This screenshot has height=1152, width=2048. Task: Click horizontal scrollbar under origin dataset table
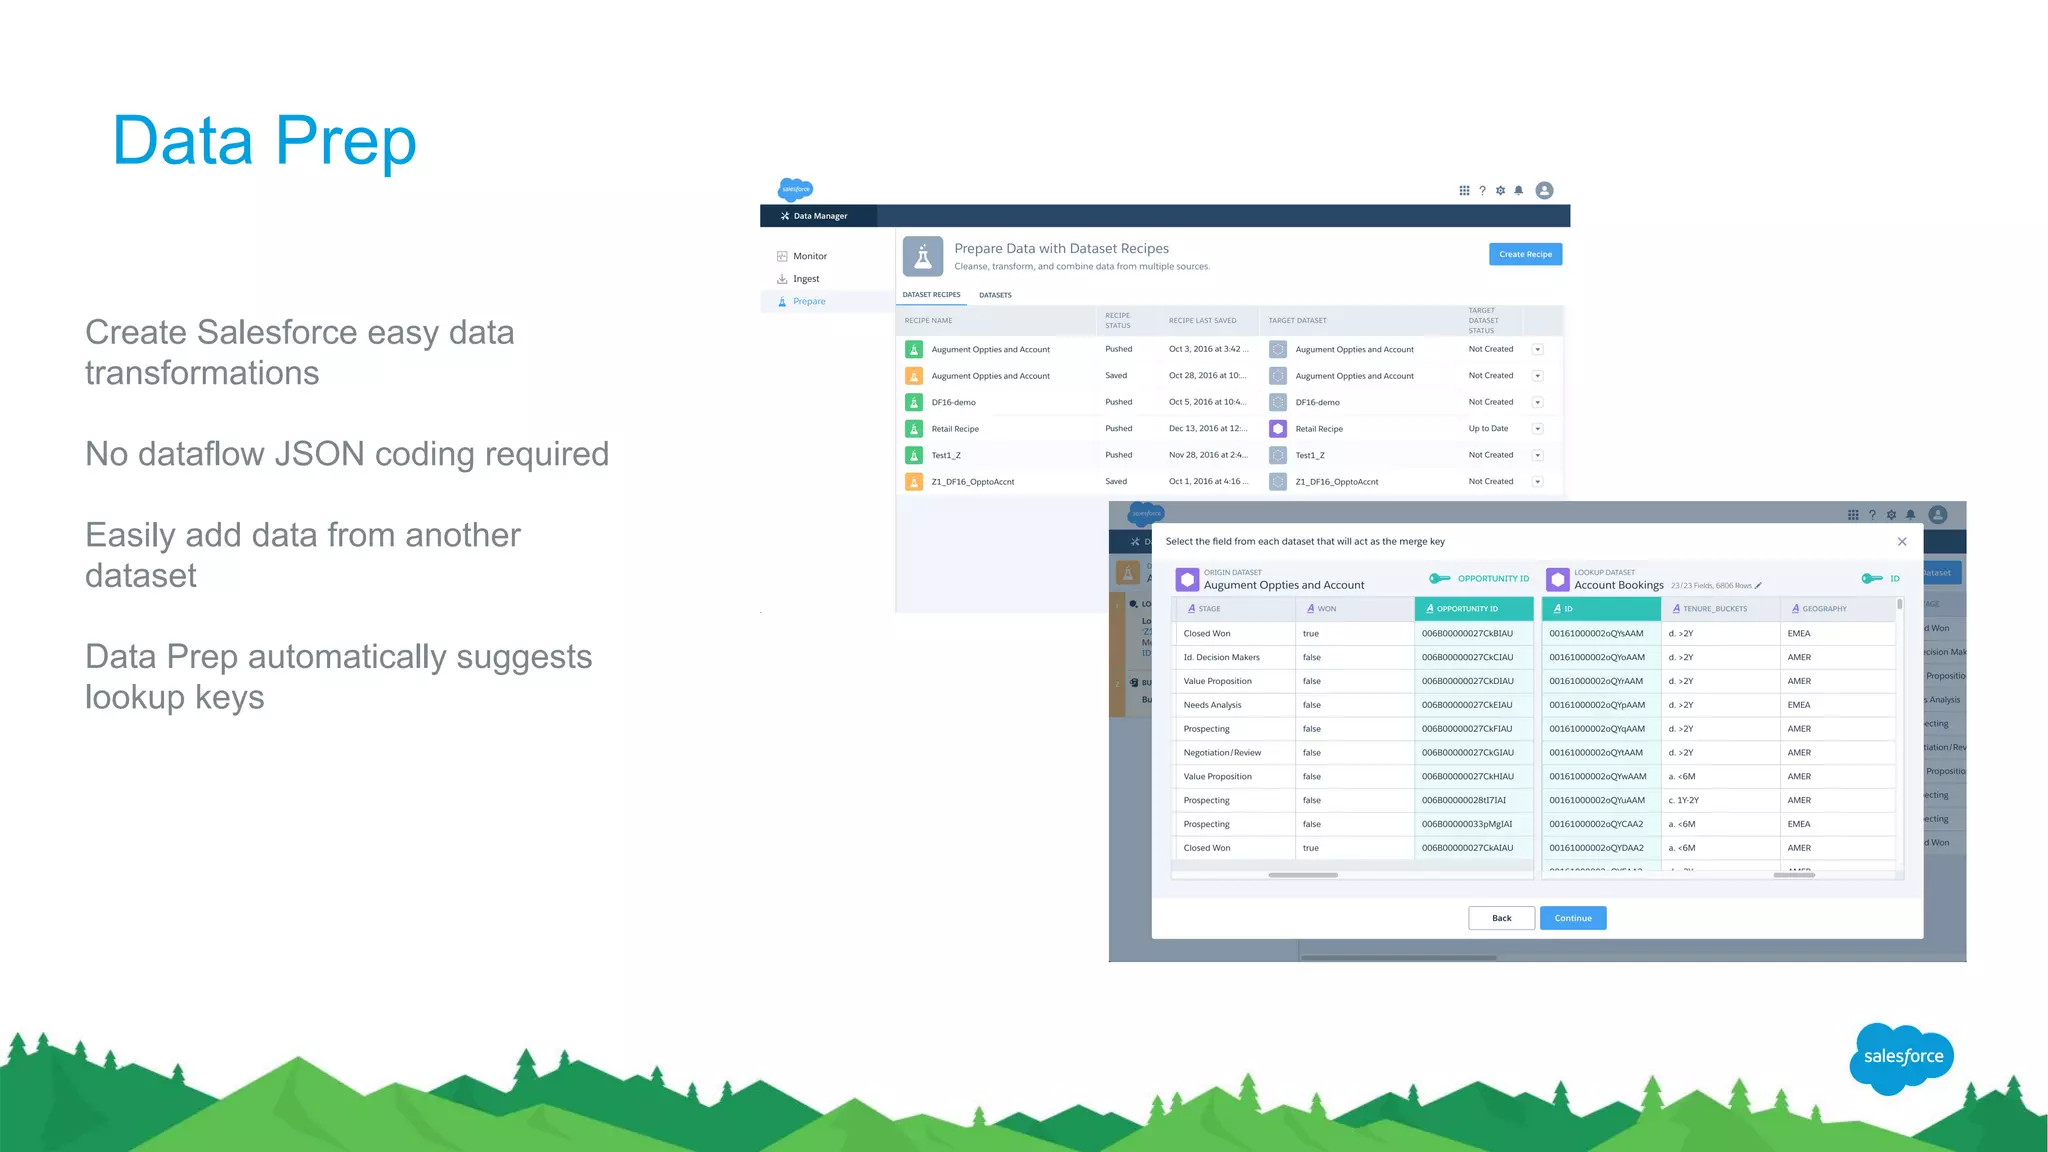1303,875
